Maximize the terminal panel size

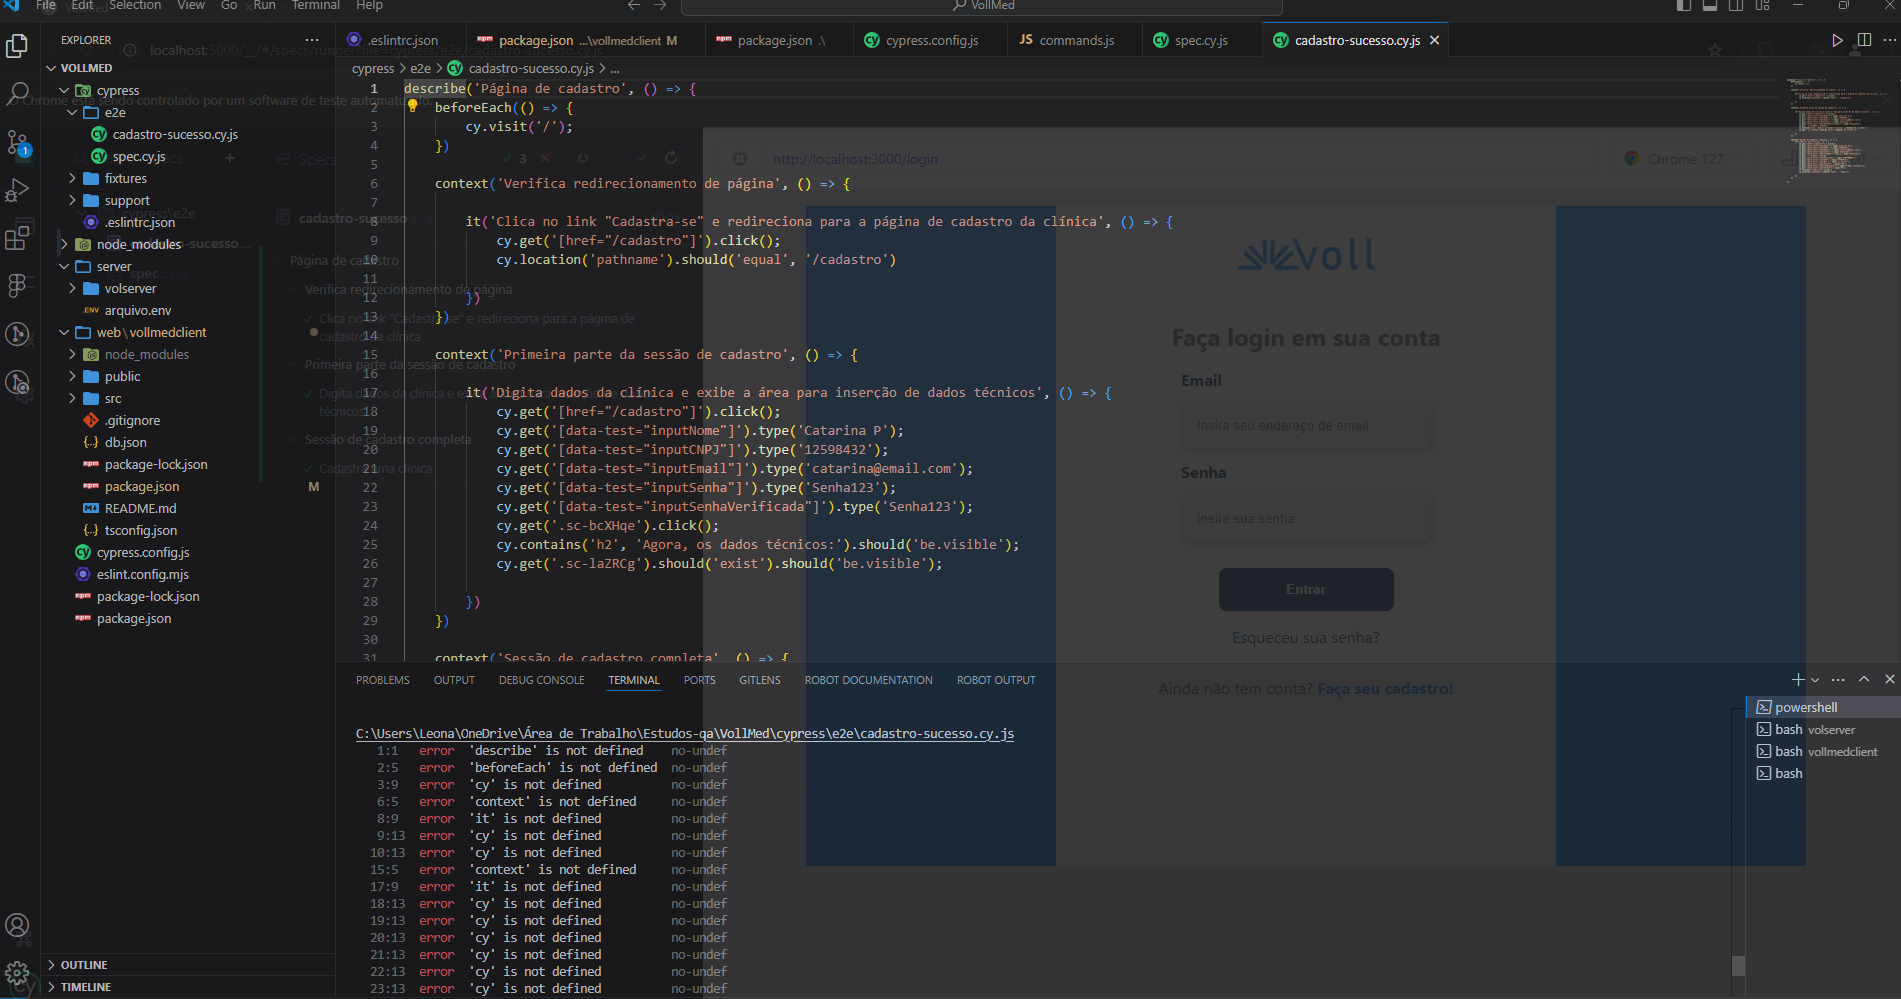point(1864,680)
